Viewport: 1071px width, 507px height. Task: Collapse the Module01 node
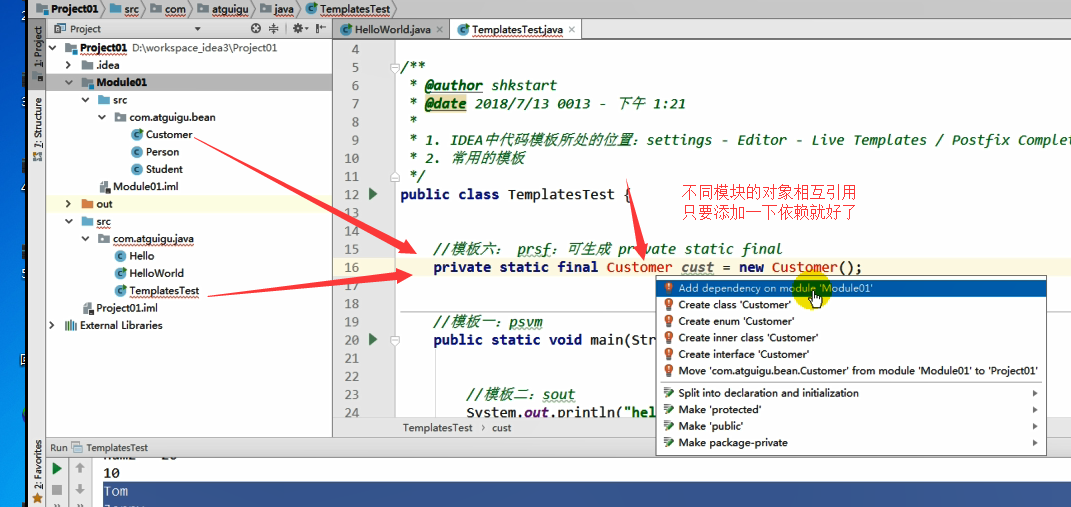(x=68, y=83)
